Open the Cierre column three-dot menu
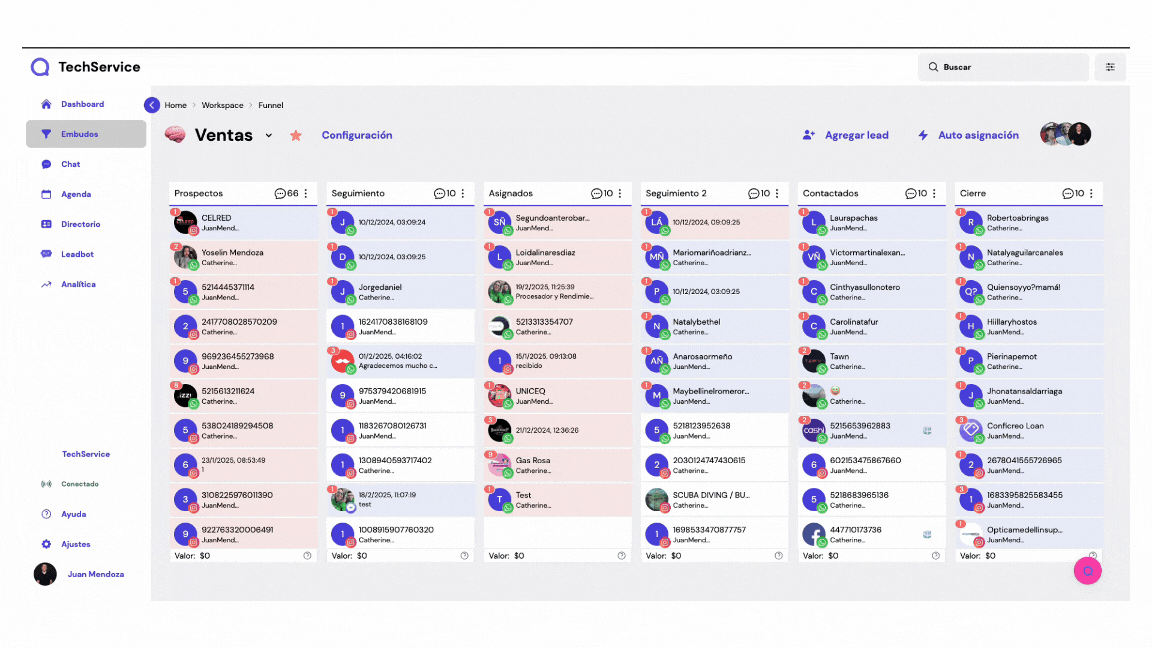This screenshot has height=648, width=1152. tap(1091, 193)
